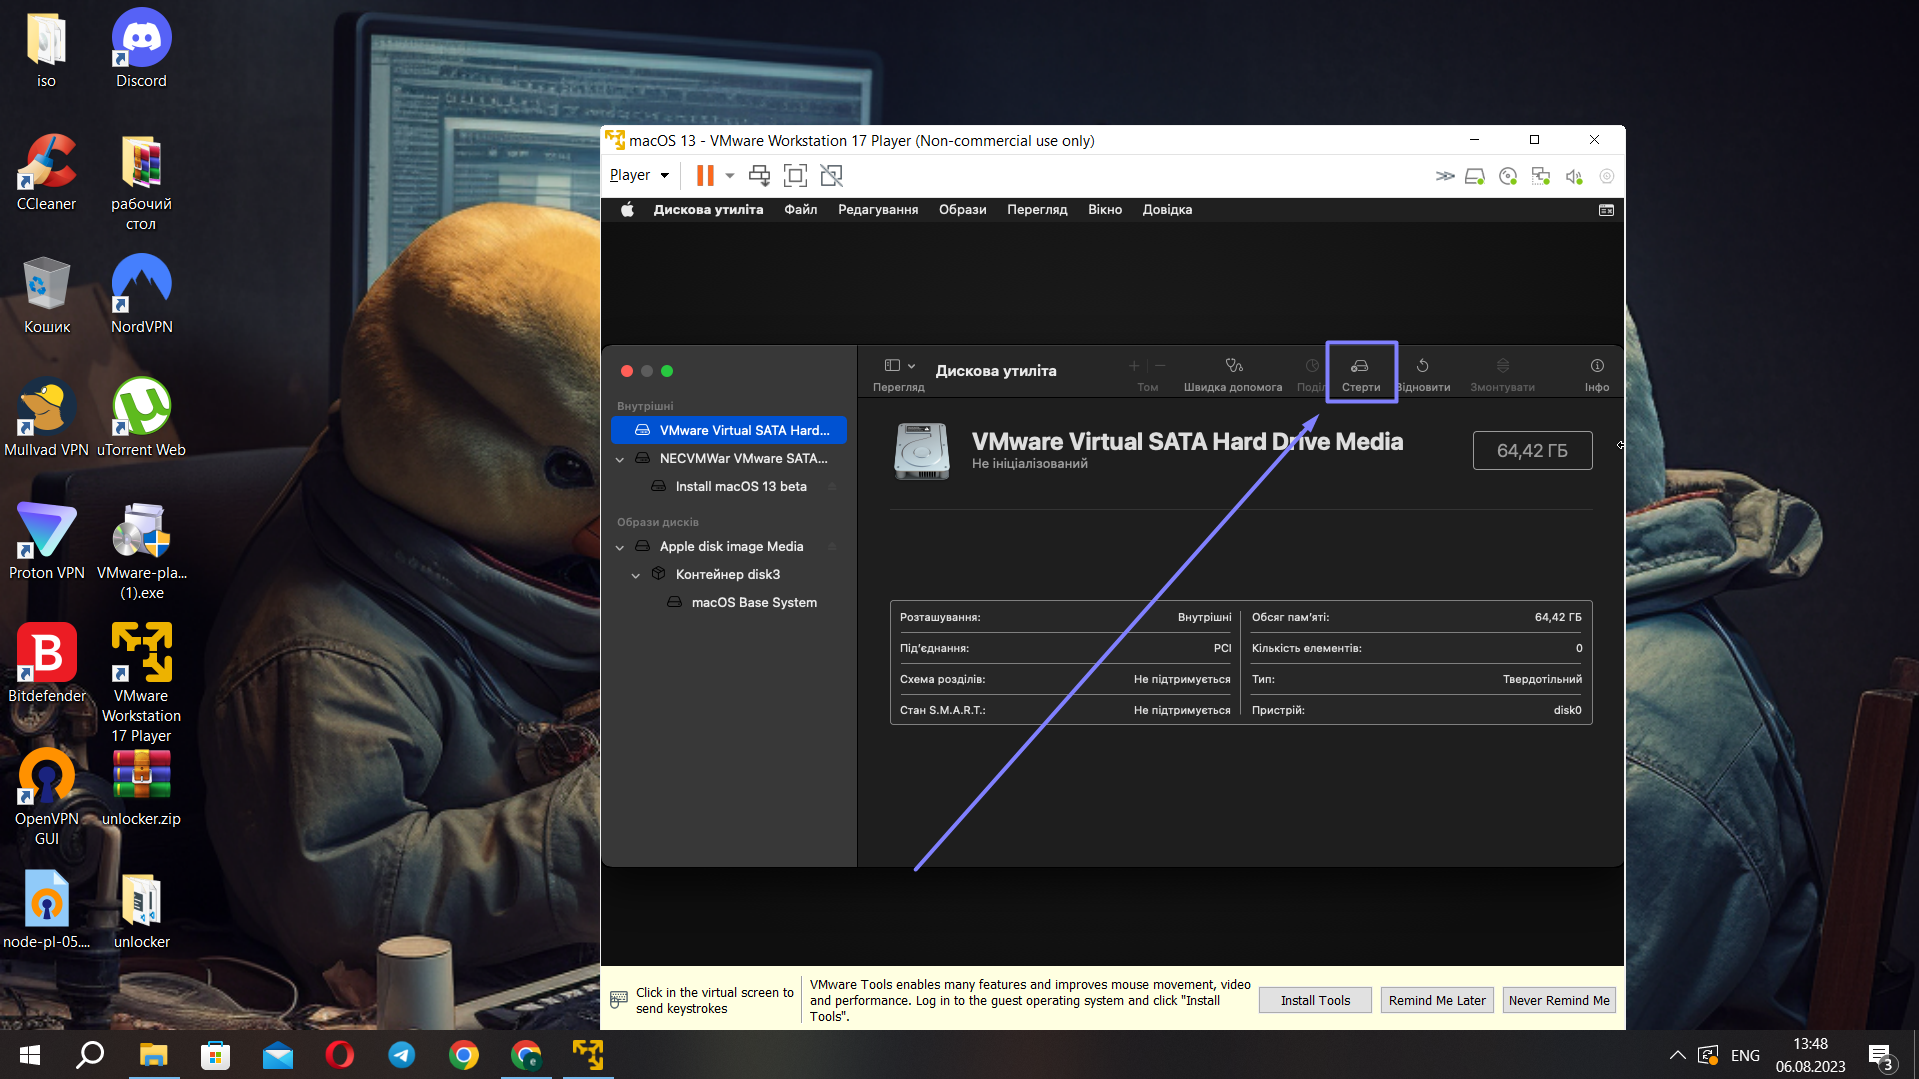Select the unlocker.zip desktop file

pyautogui.click(x=141, y=788)
